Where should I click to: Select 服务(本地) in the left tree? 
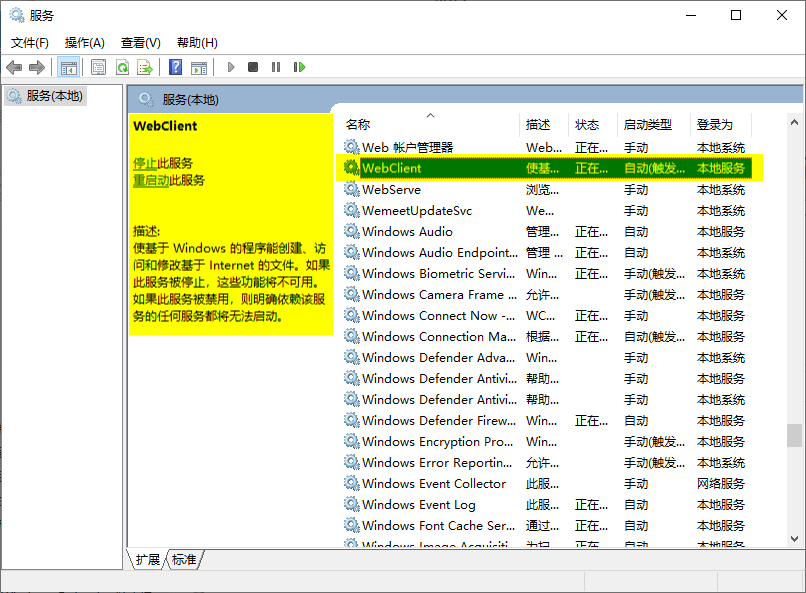(54, 96)
